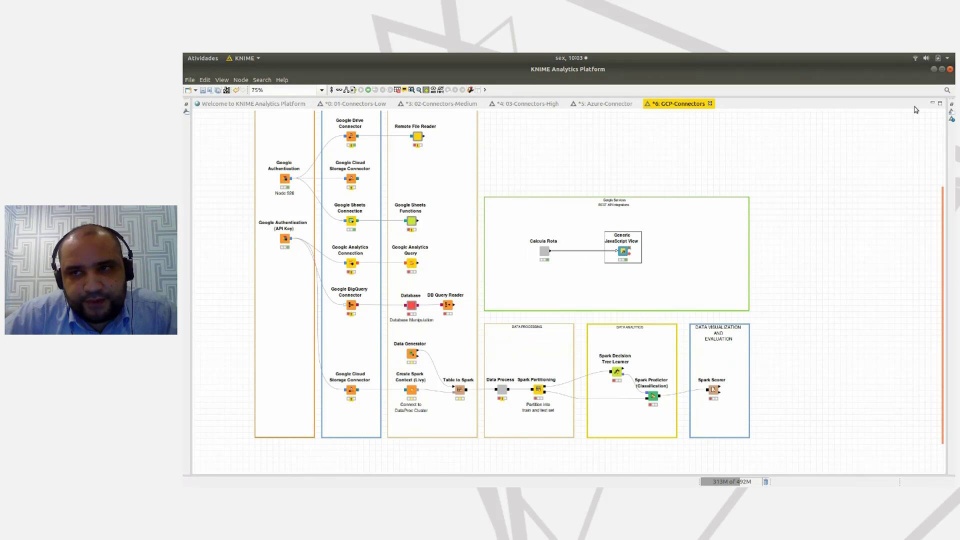Screen dimensions: 960x540
Task: Open the Help menu
Action: 282,80
